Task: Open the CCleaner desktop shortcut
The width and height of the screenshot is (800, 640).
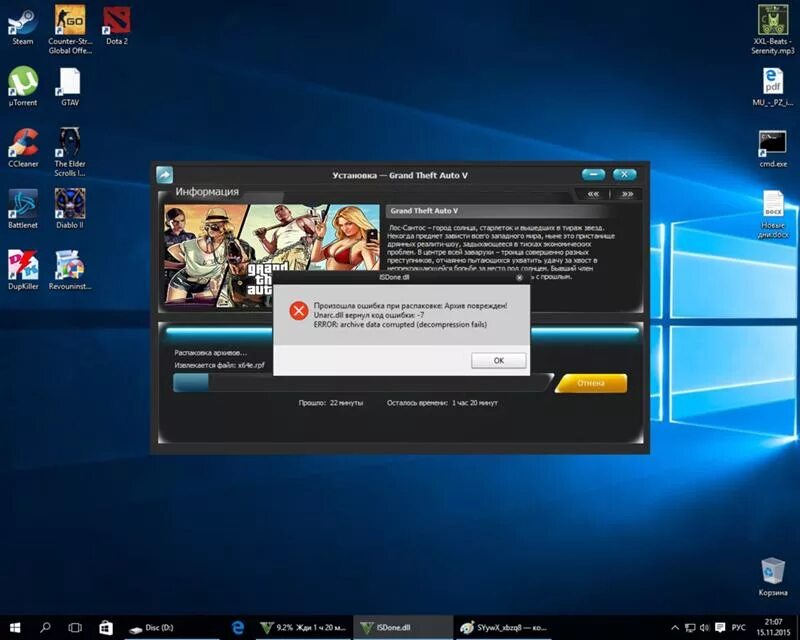Action: click(23, 148)
